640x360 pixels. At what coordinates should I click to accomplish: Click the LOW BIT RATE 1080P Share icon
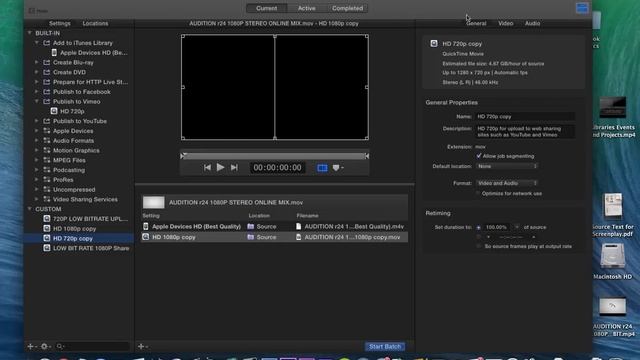[x=47, y=248]
